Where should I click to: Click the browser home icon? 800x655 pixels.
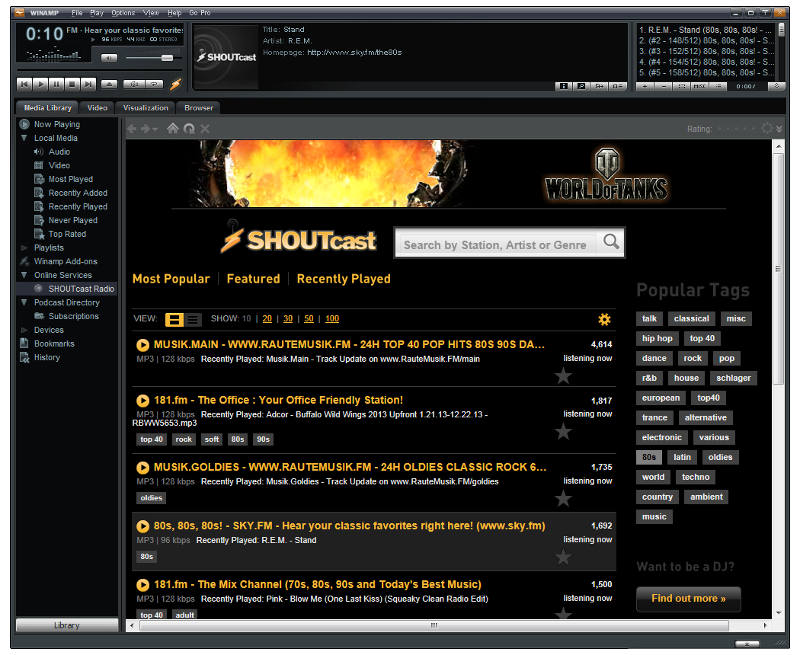point(173,129)
